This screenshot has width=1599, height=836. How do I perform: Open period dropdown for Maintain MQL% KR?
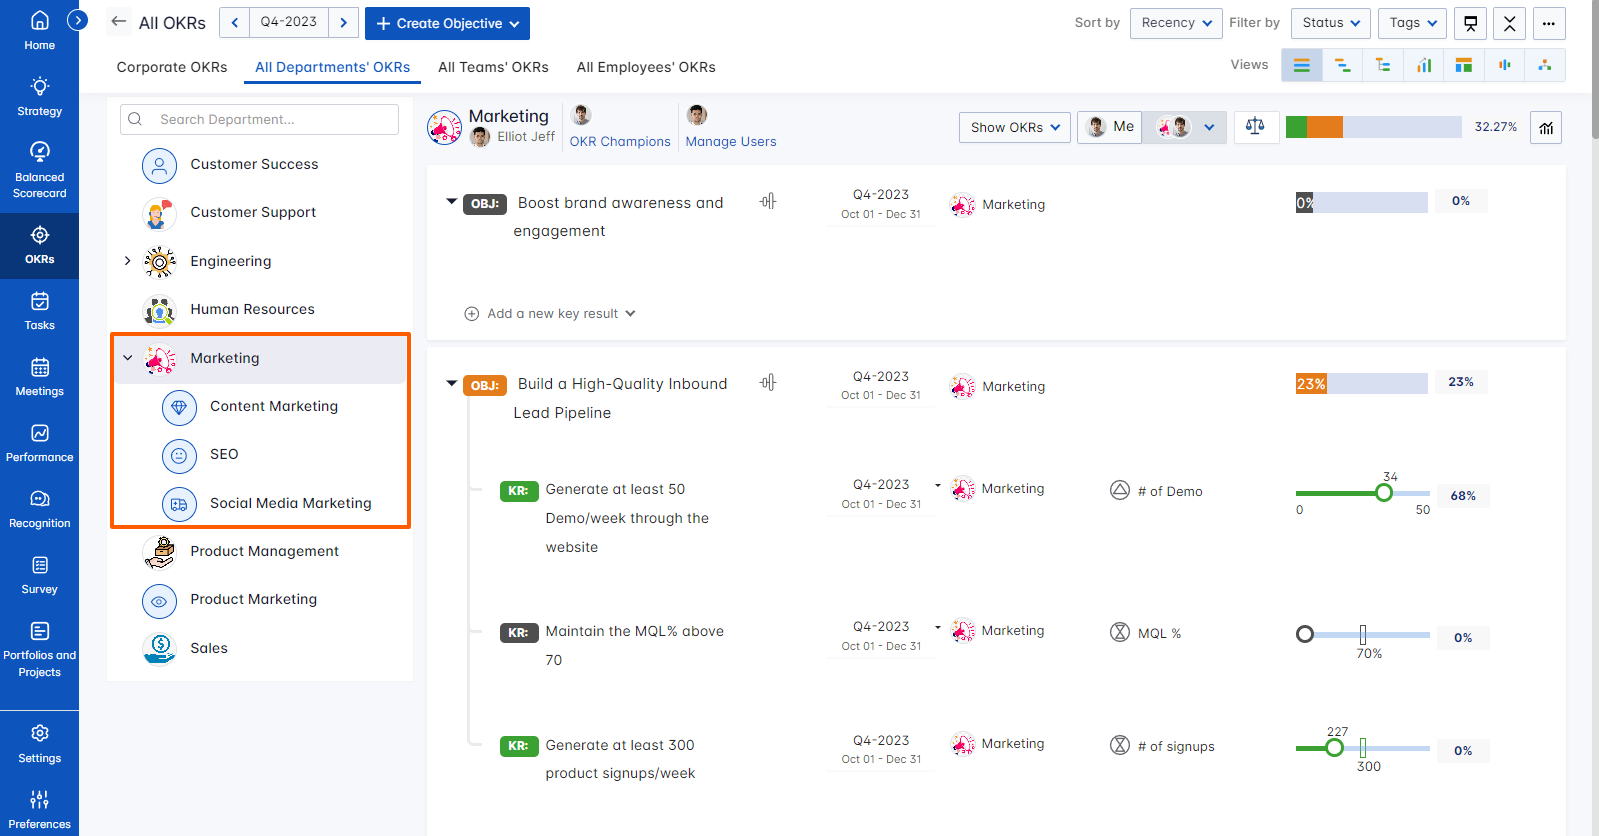click(937, 627)
